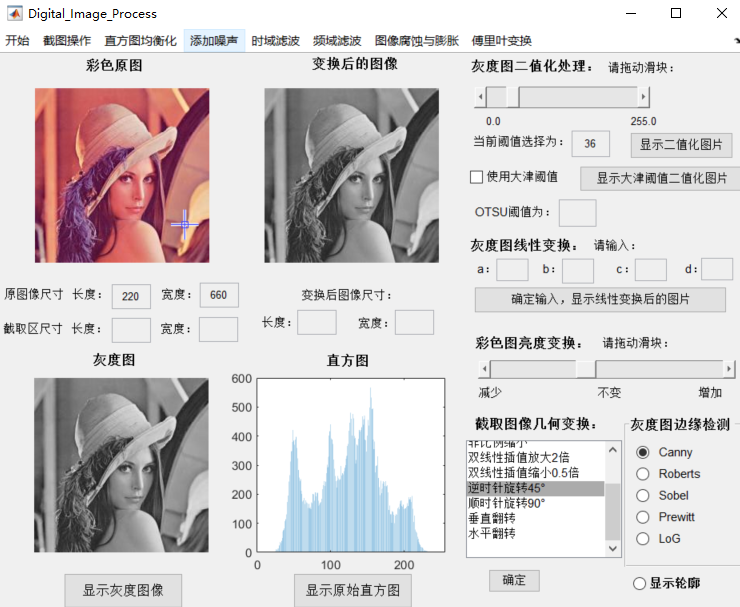Maximize the Digital_Image_Process window

(676, 13)
